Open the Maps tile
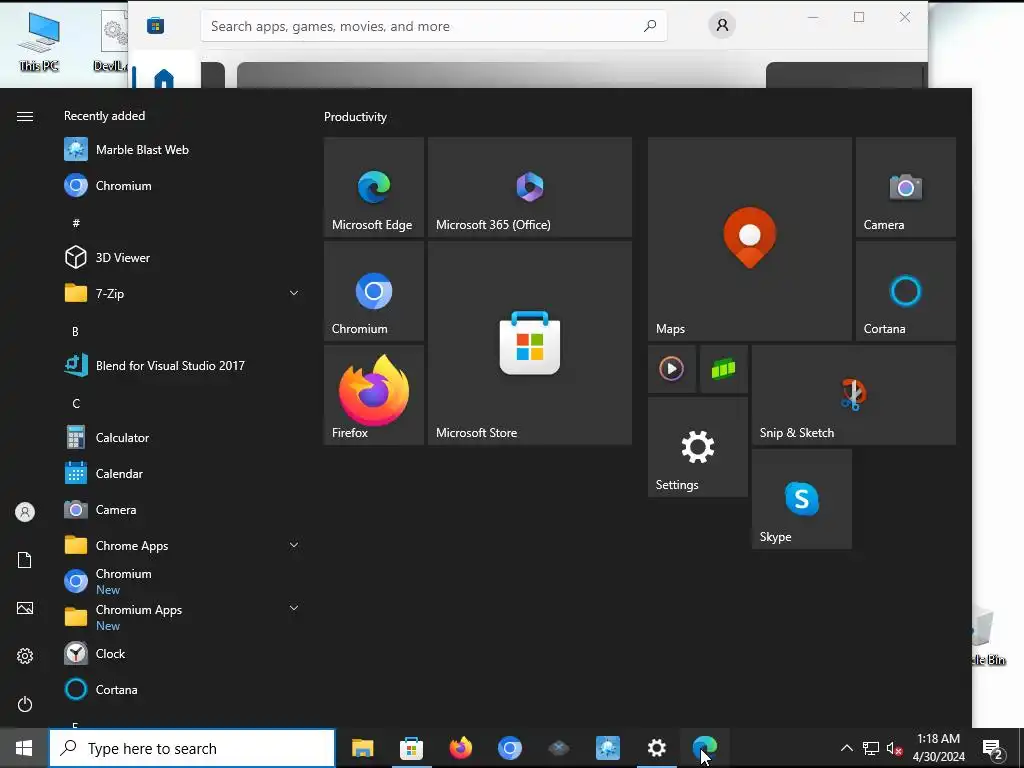 750,238
